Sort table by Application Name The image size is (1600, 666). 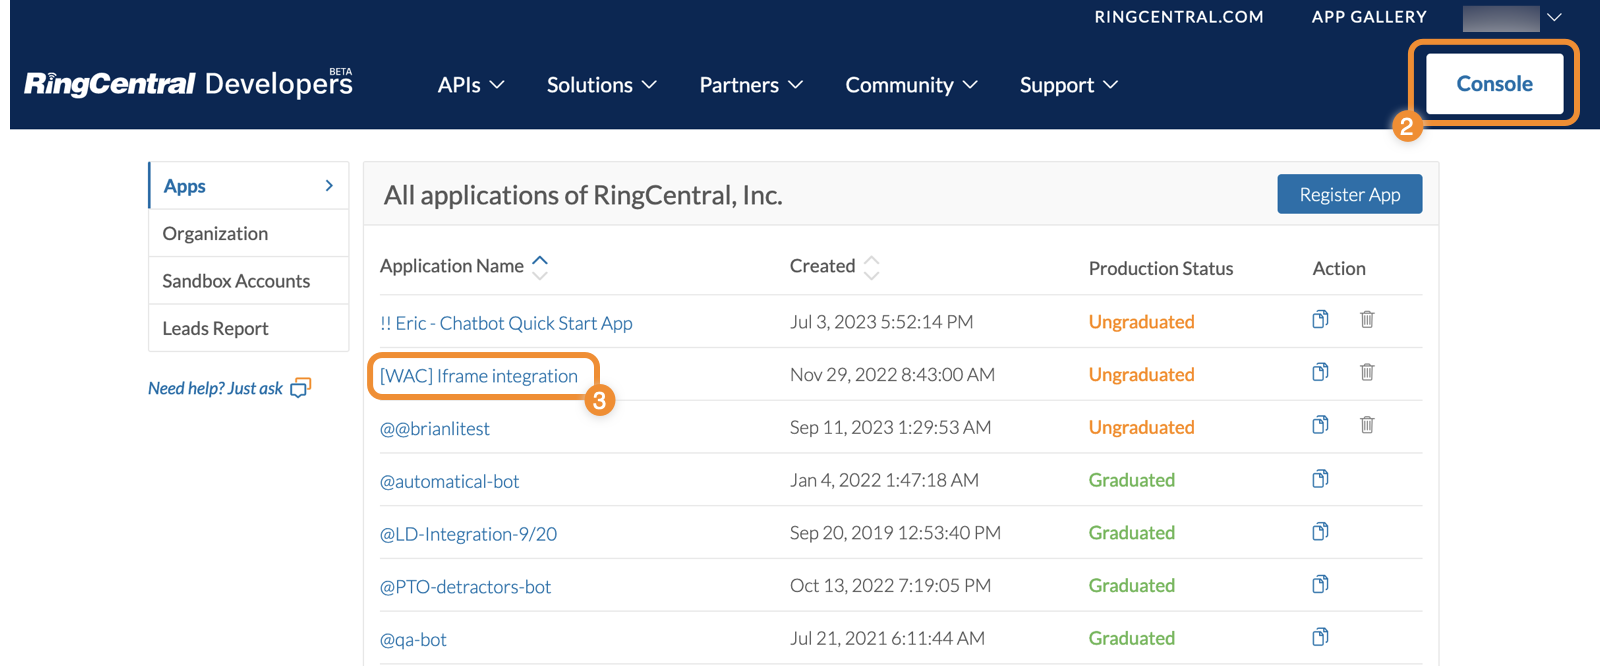(x=540, y=266)
